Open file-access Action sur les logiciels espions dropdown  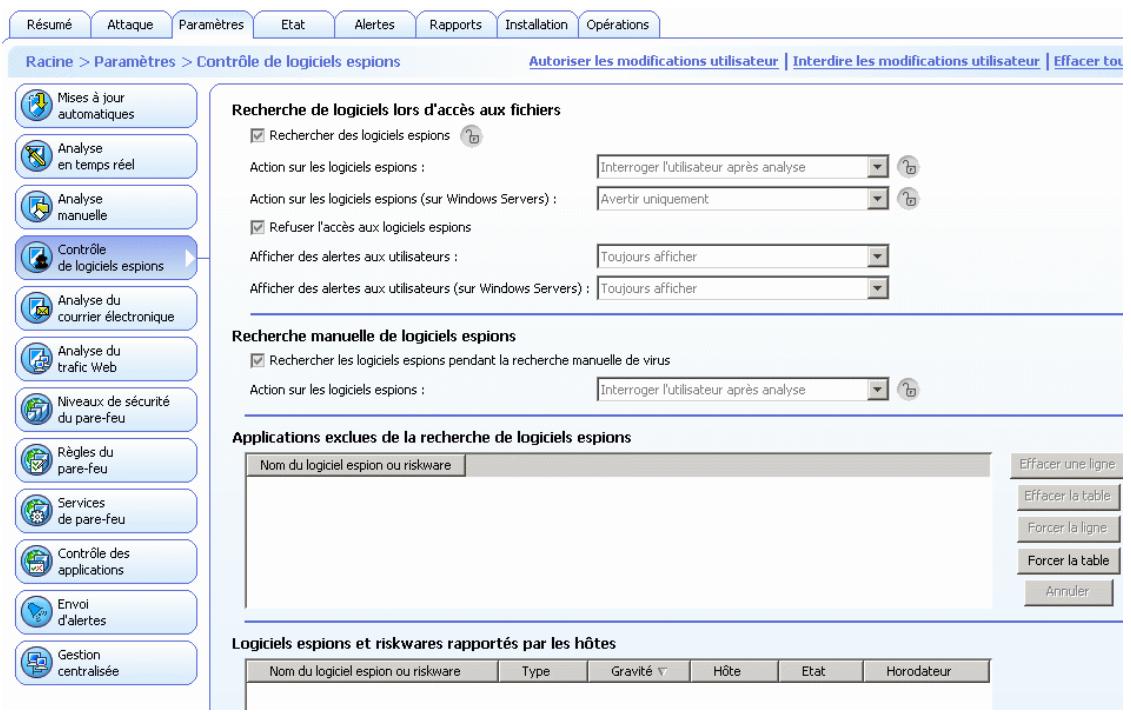click(x=742, y=167)
